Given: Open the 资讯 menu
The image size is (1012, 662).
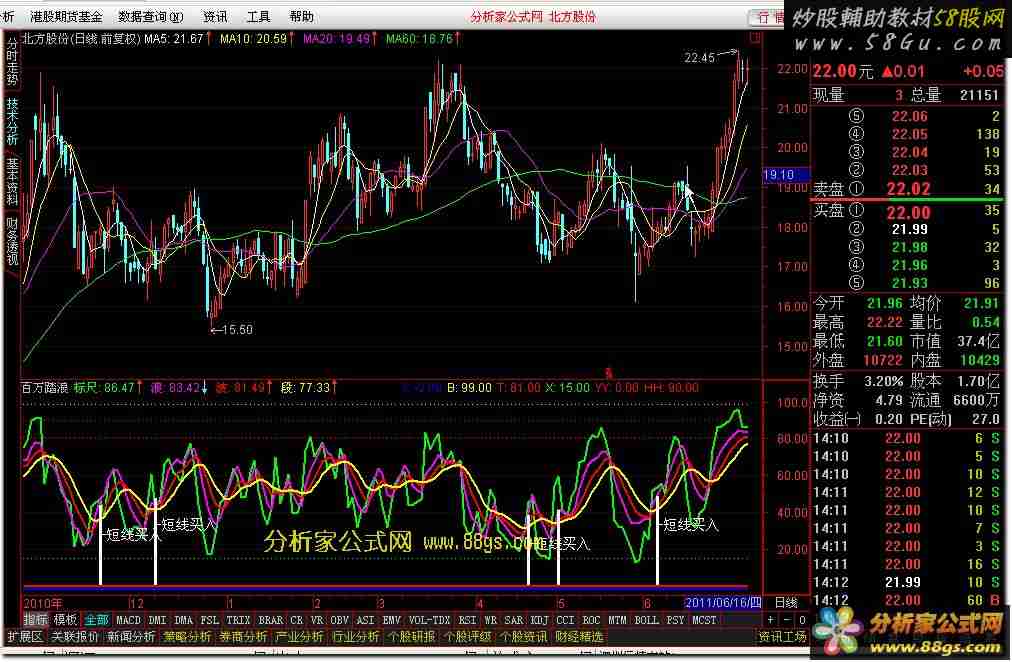Looking at the screenshot, I should [215, 16].
